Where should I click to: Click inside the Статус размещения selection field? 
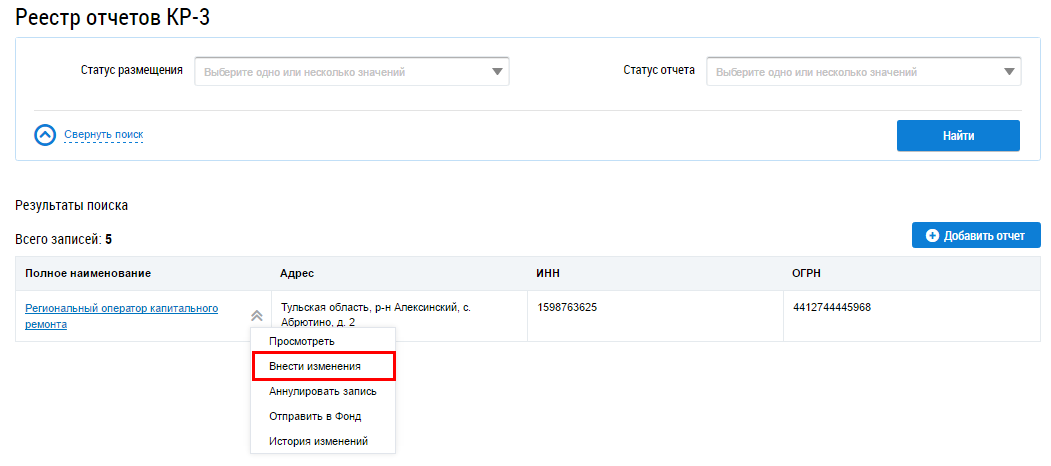click(x=340, y=72)
